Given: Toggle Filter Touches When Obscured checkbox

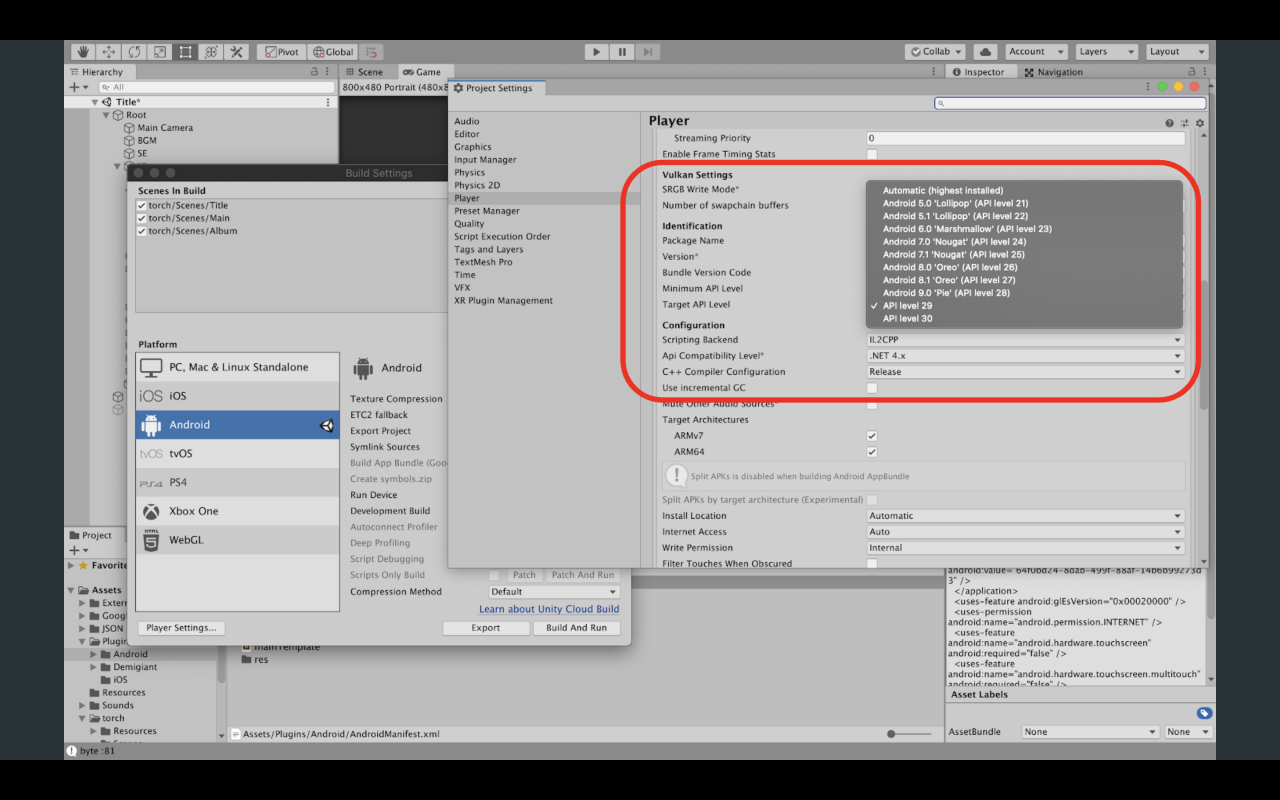Looking at the screenshot, I should coord(872,564).
